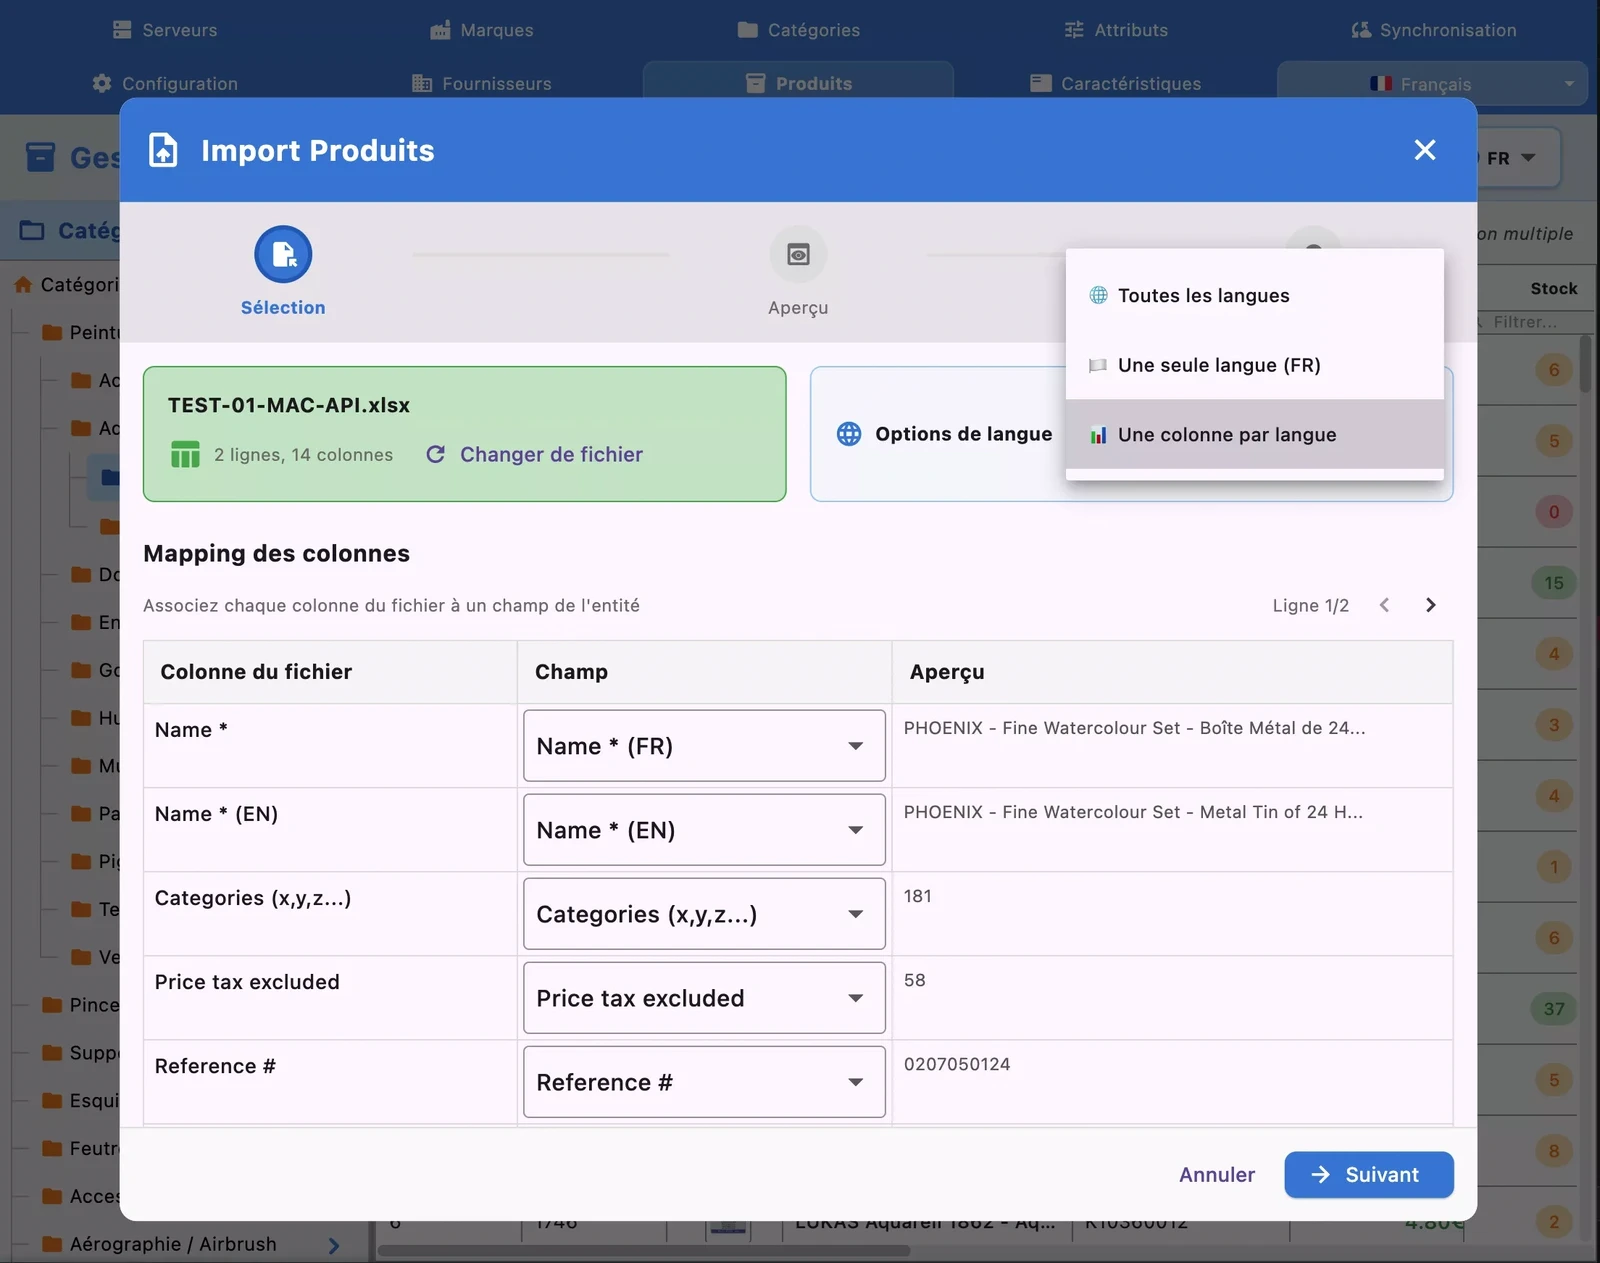Click the Suivant button
Image resolution: width=1600 pixels, height=1263 pixels.
[x=1368, y=1175]
